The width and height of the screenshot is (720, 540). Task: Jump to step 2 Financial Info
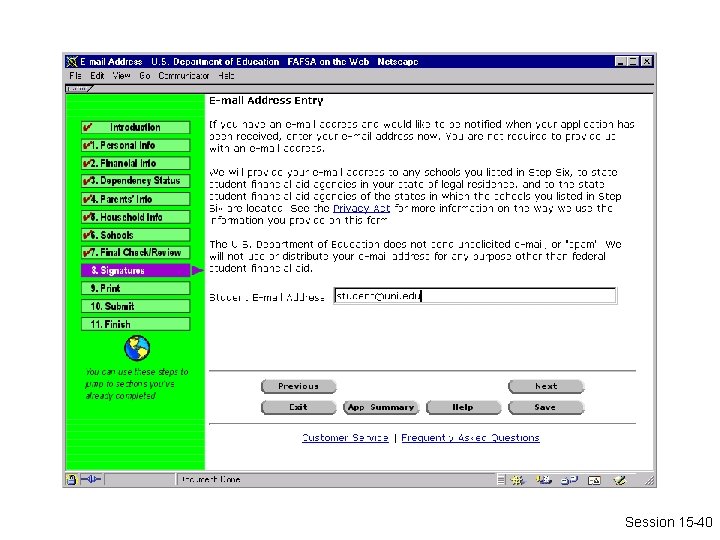click(x=135, y=163)
